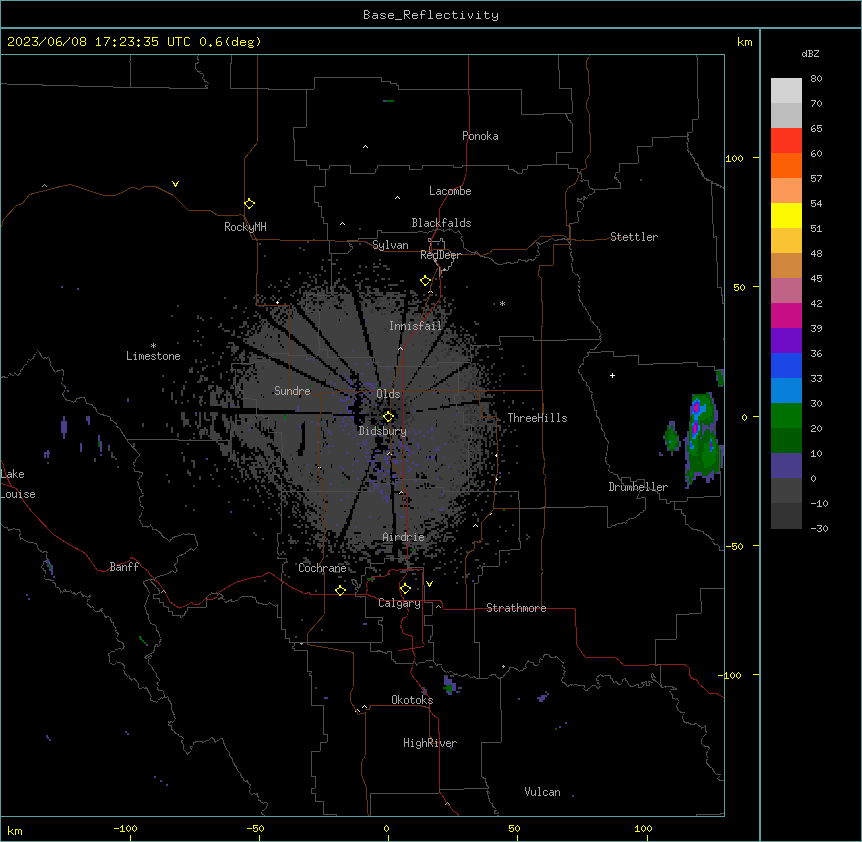The image size is (862, 842).
Task: Click the purple 39 dBZ legend swatch
Action: [786, 340]
